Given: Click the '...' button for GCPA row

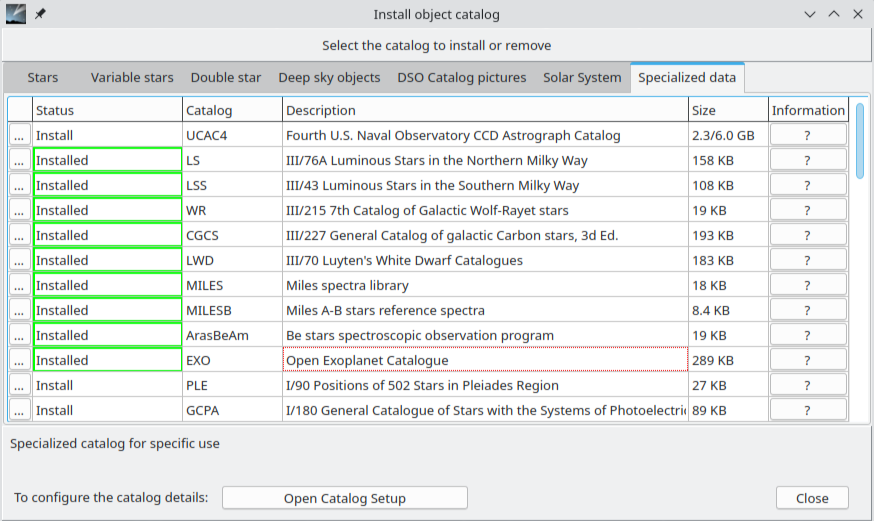Looking at the screenshot, I should pos(20,411).
